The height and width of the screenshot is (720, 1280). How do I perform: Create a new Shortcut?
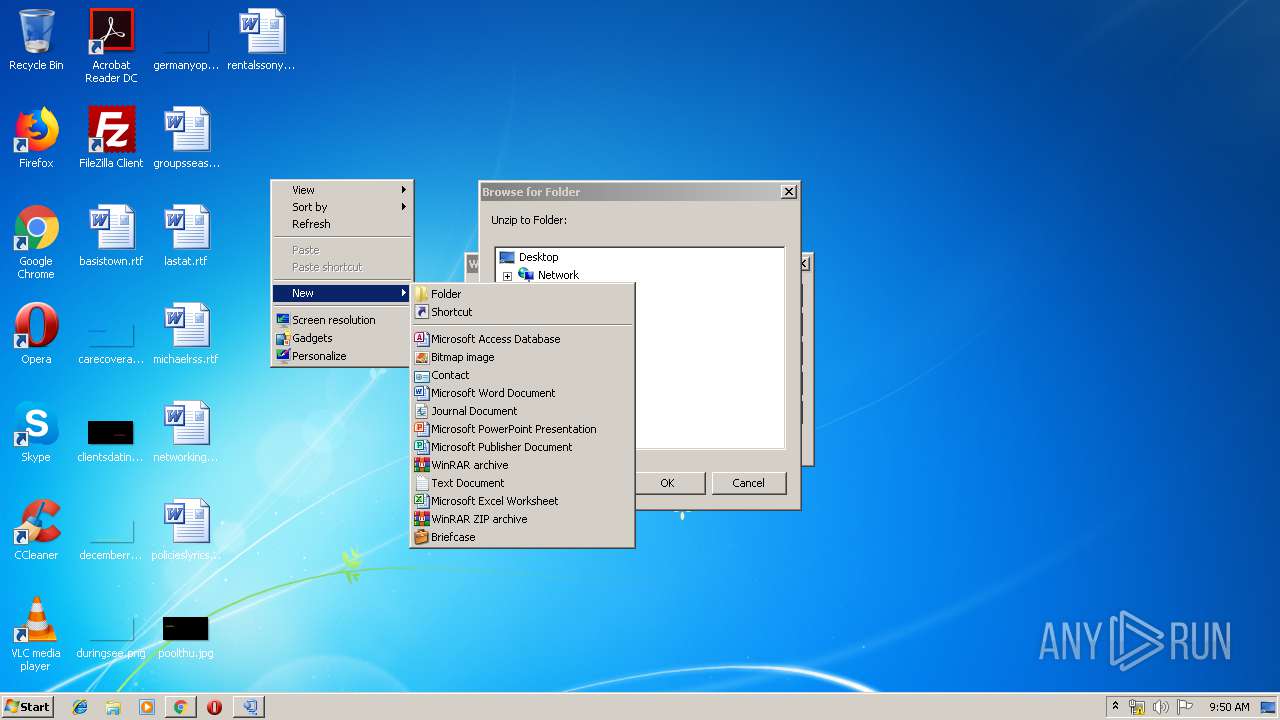(x=522, y=312)
